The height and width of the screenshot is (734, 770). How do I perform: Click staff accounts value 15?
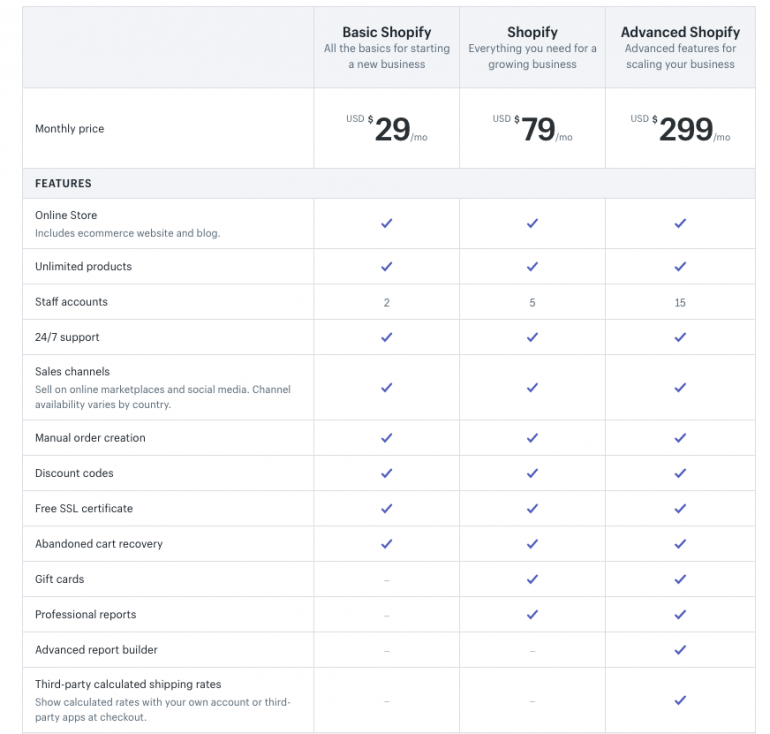[x=680, y=302]
